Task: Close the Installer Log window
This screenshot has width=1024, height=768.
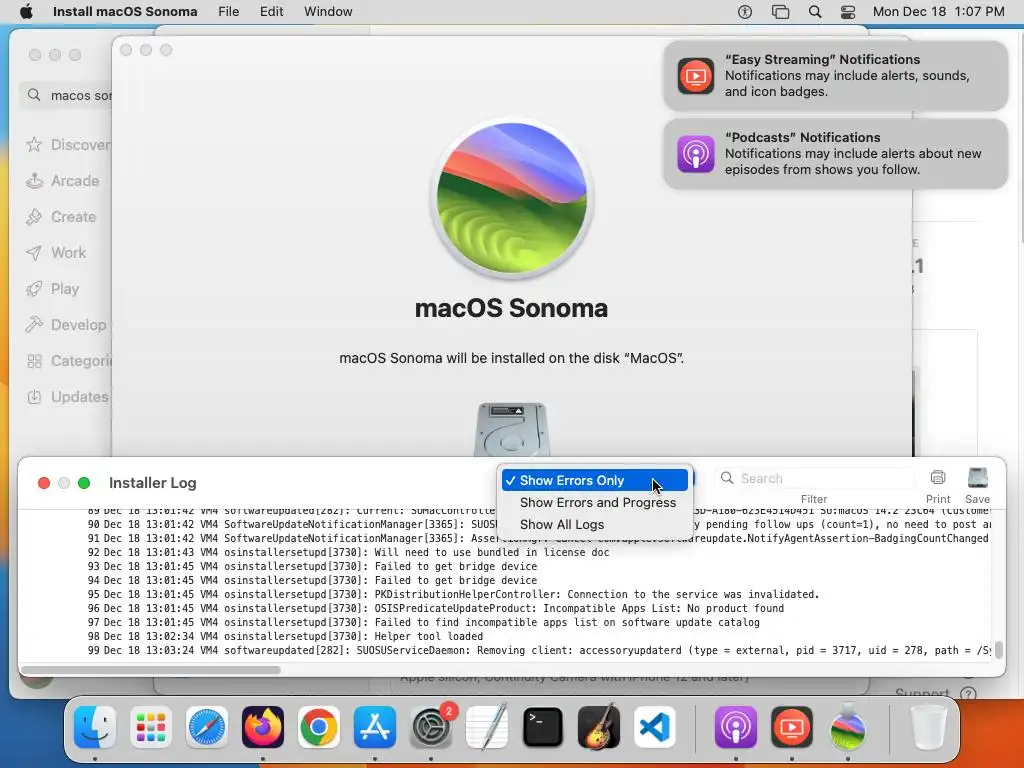Action: tap(44, 483)
